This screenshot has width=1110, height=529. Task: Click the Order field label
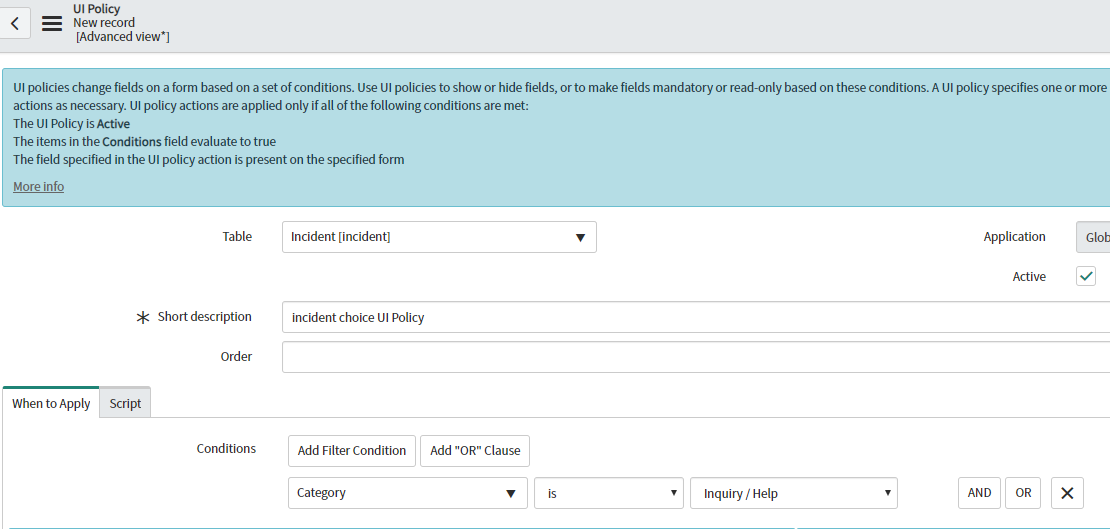pos(236,356)
